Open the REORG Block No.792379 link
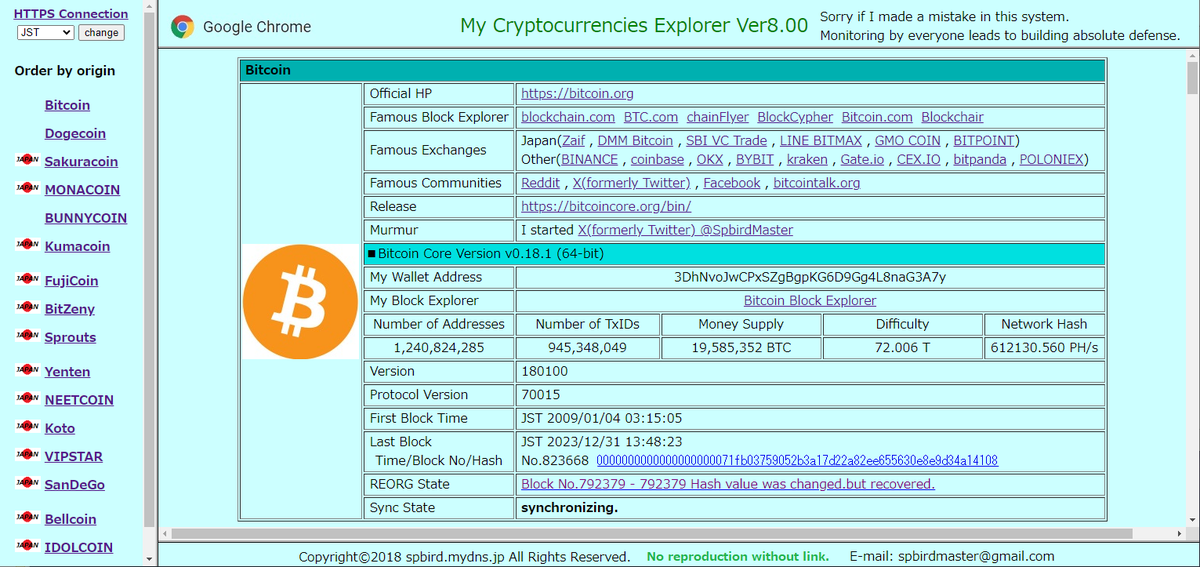1200x567 pixels. (x=728, y=484)
